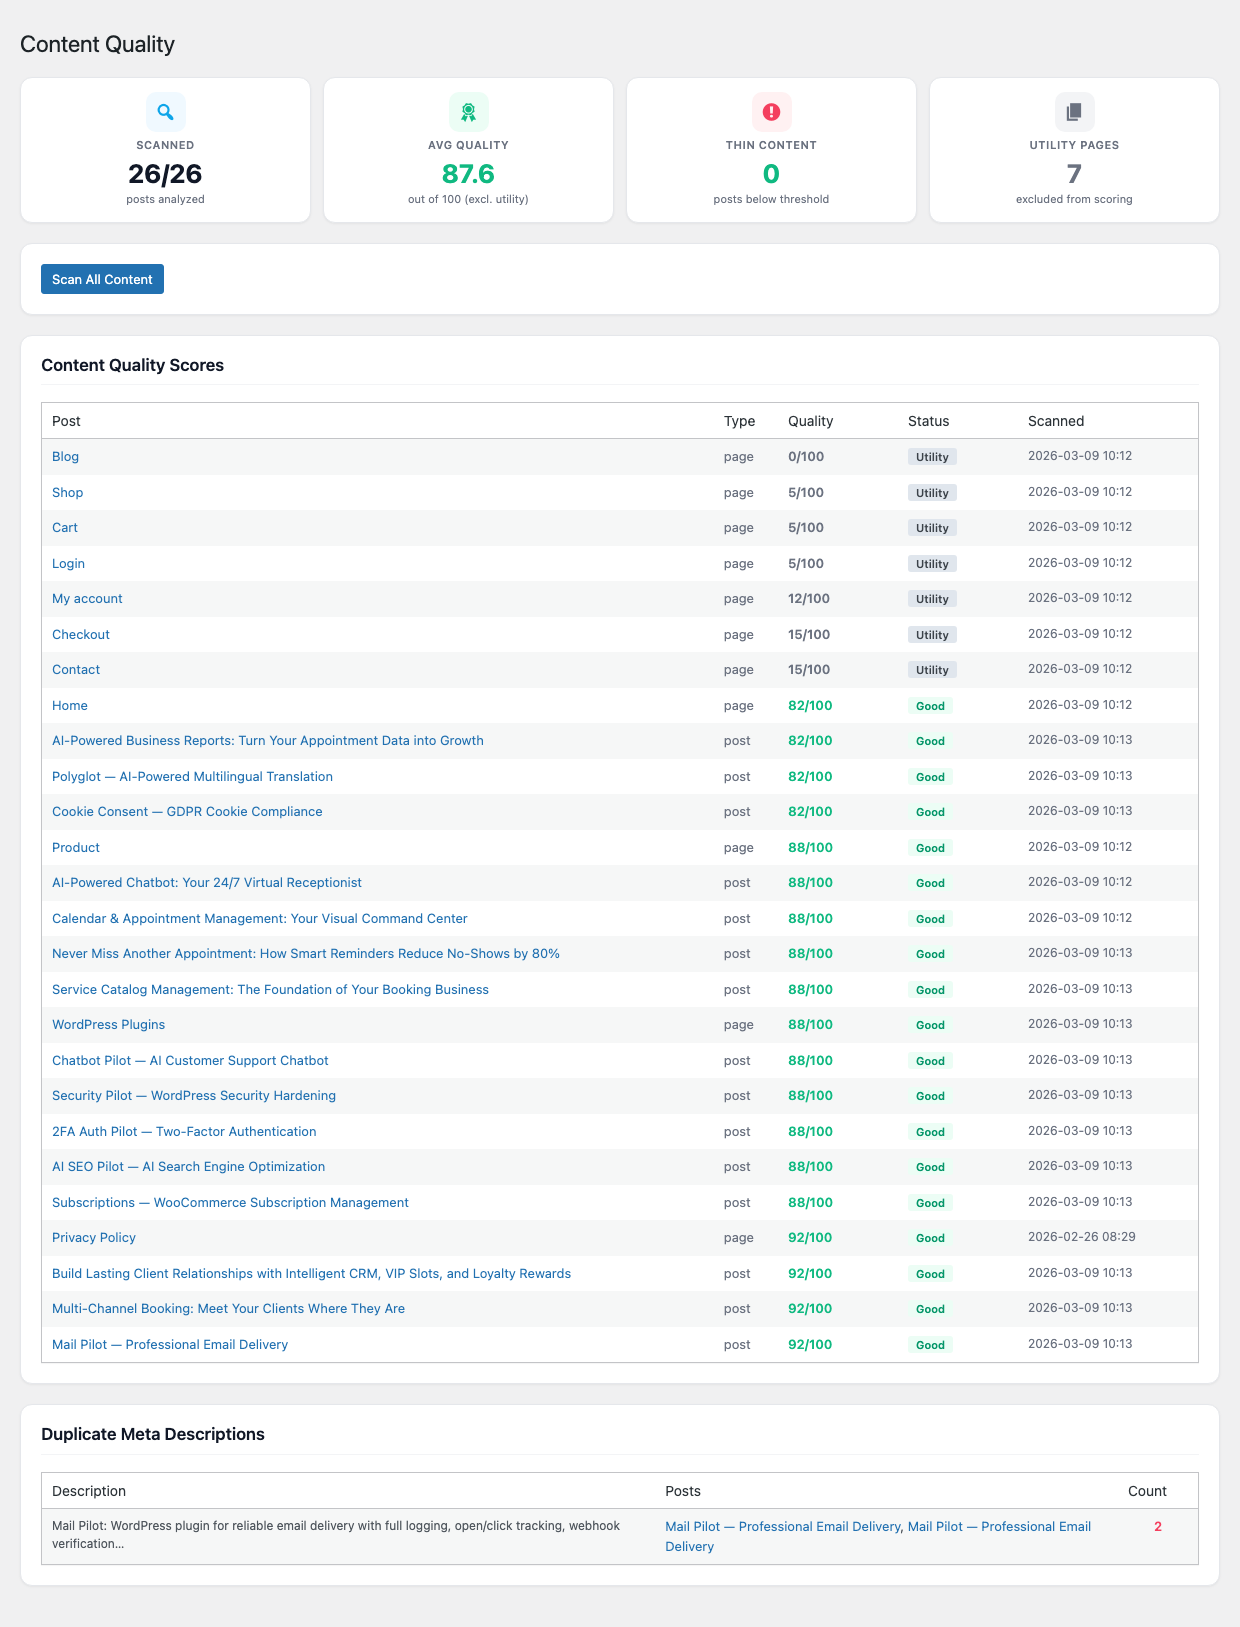This screenshot has height=1627, width=1240.
Task: Open AI-Powered Business Reports post link
Action: click(268, 741)
